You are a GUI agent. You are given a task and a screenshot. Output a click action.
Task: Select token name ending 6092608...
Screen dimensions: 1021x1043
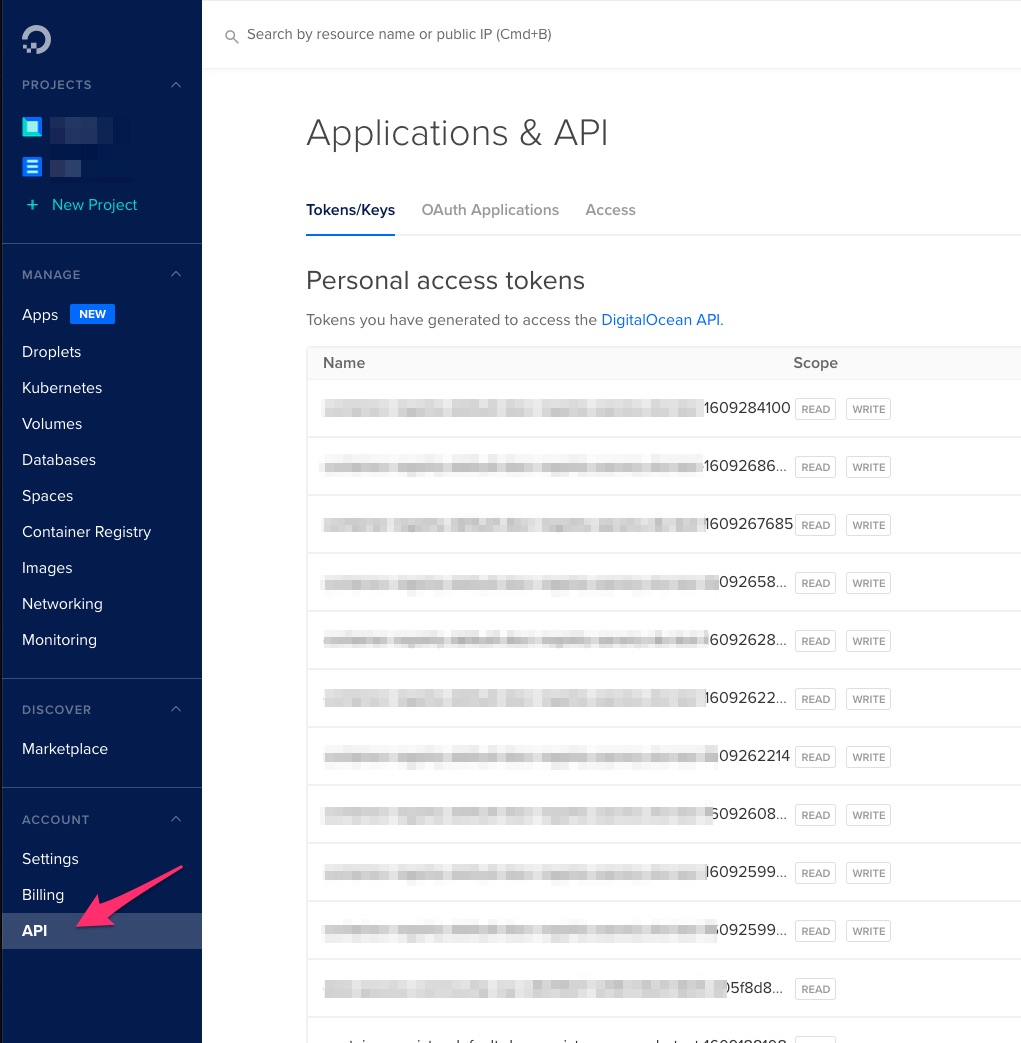[x=555, y=814]
